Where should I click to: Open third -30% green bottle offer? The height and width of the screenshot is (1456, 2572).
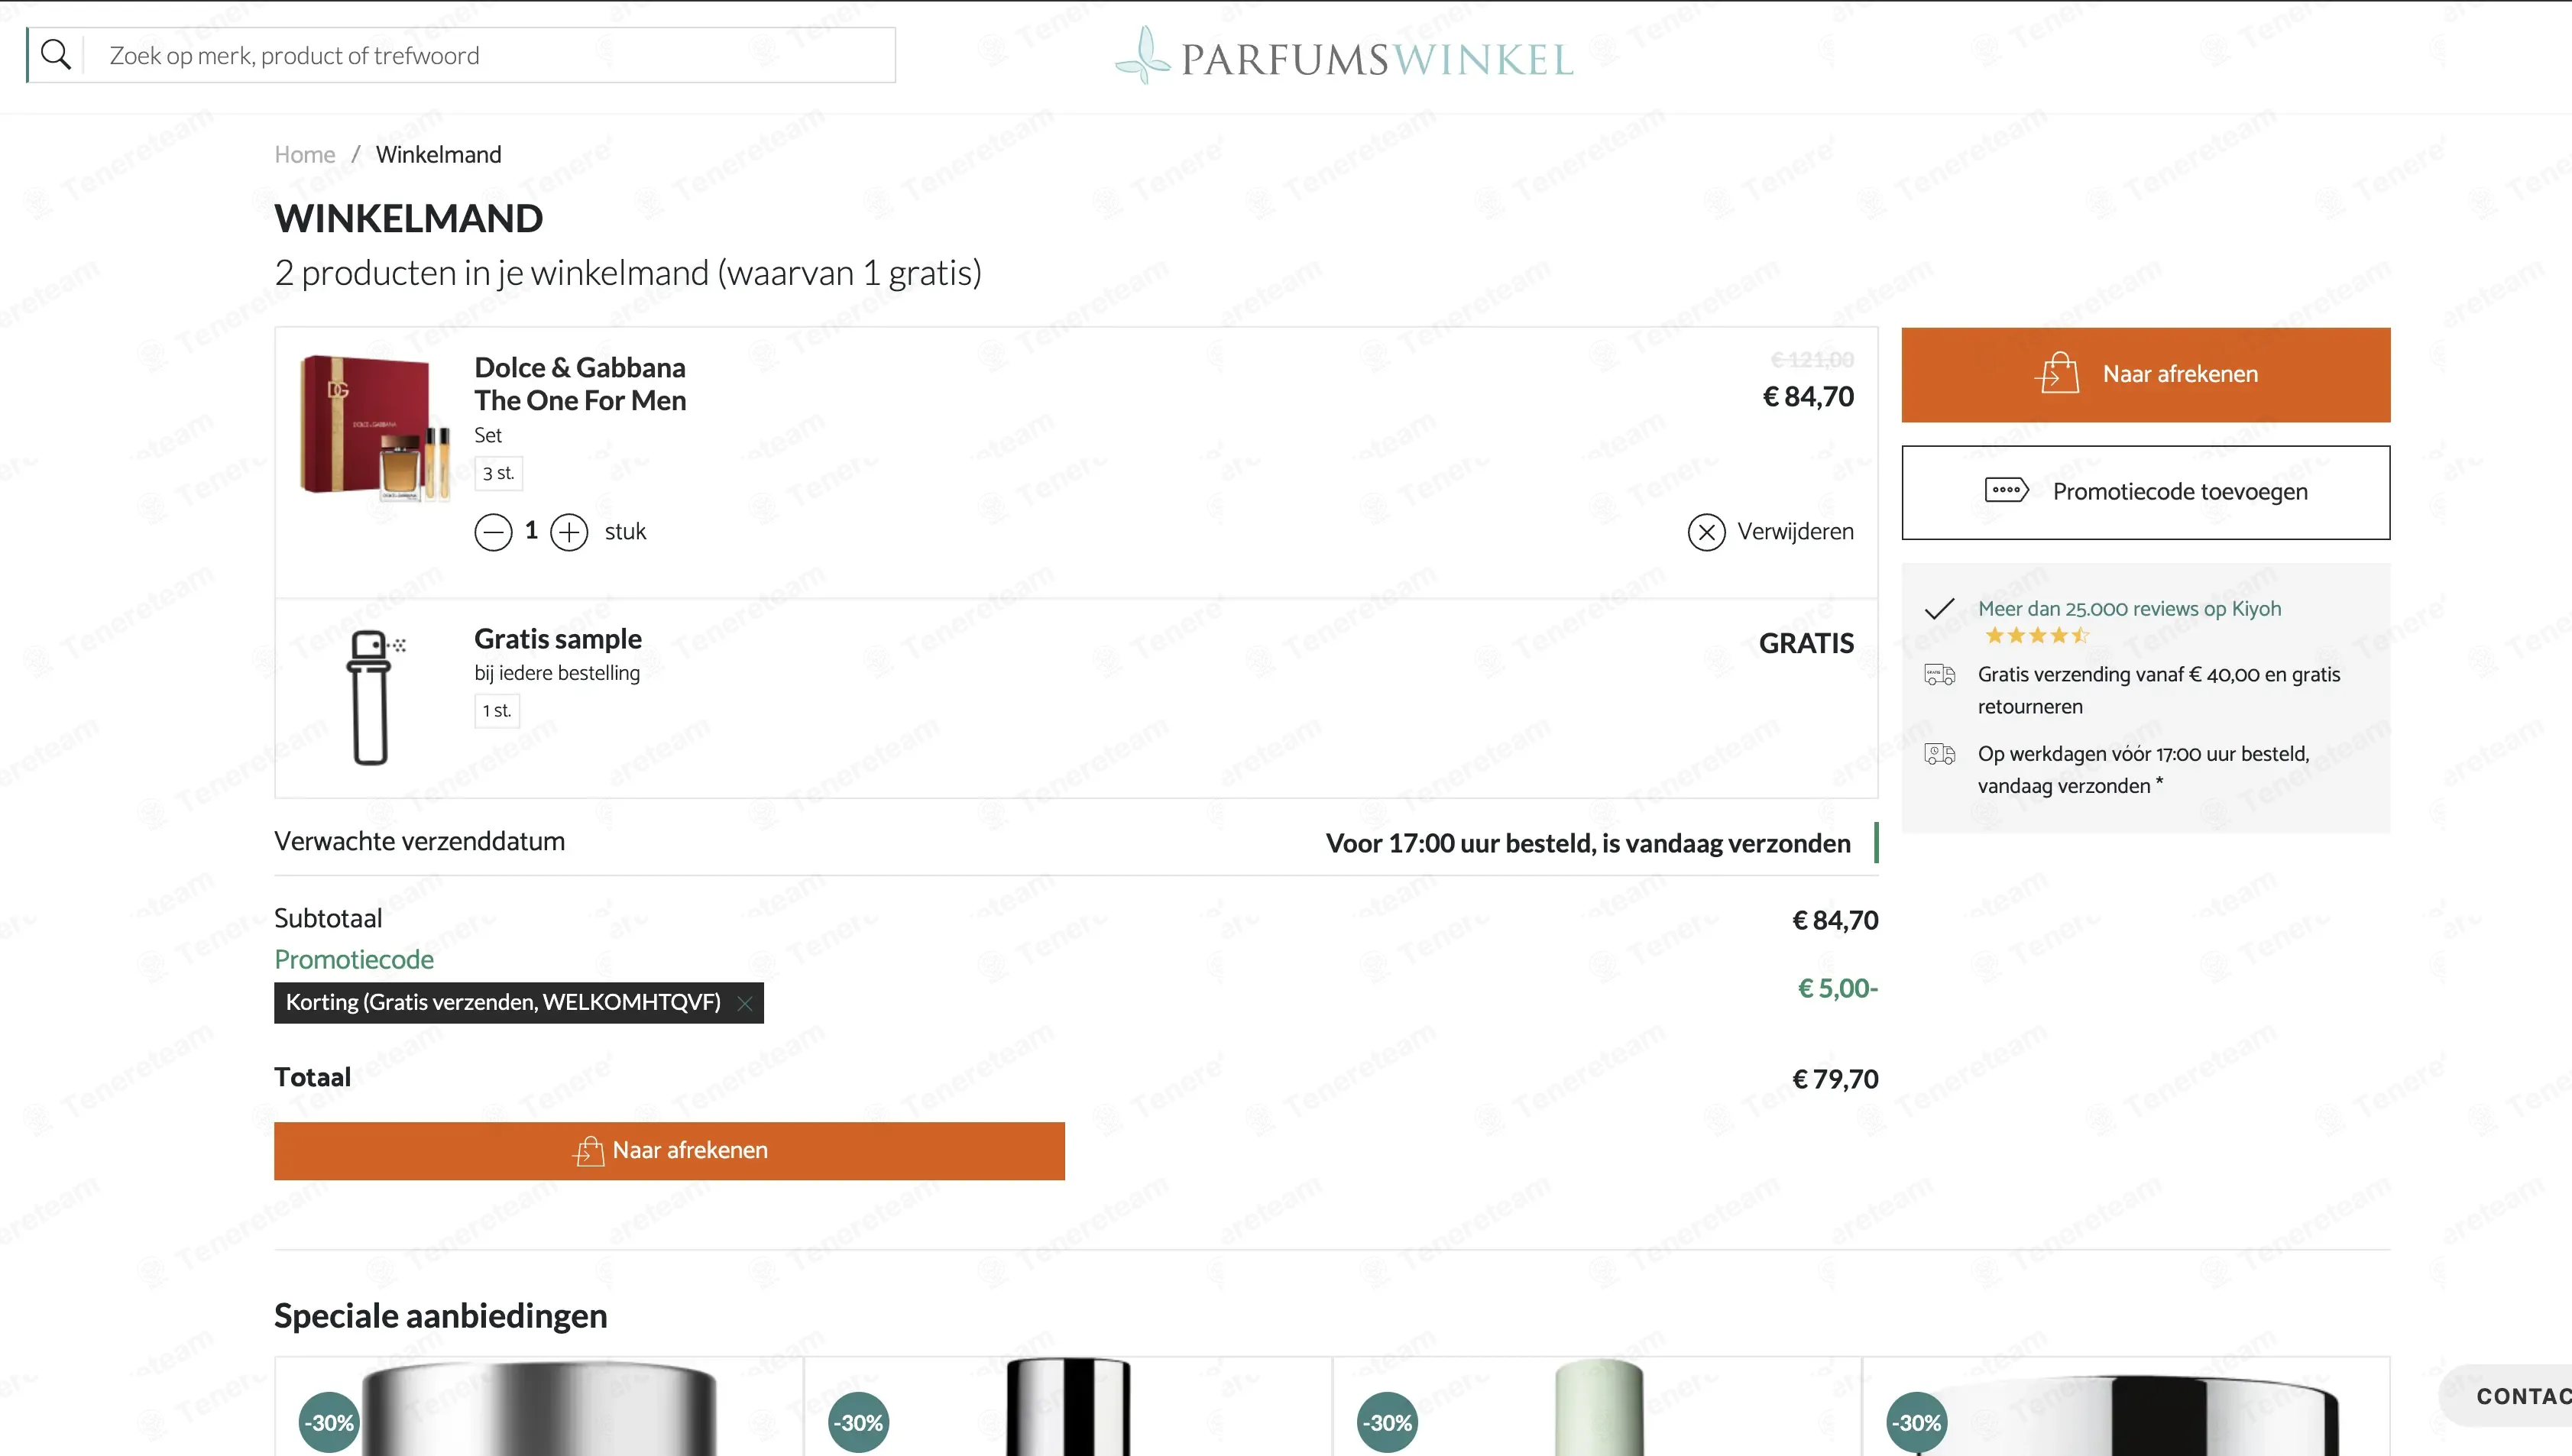[1597, 1406]
